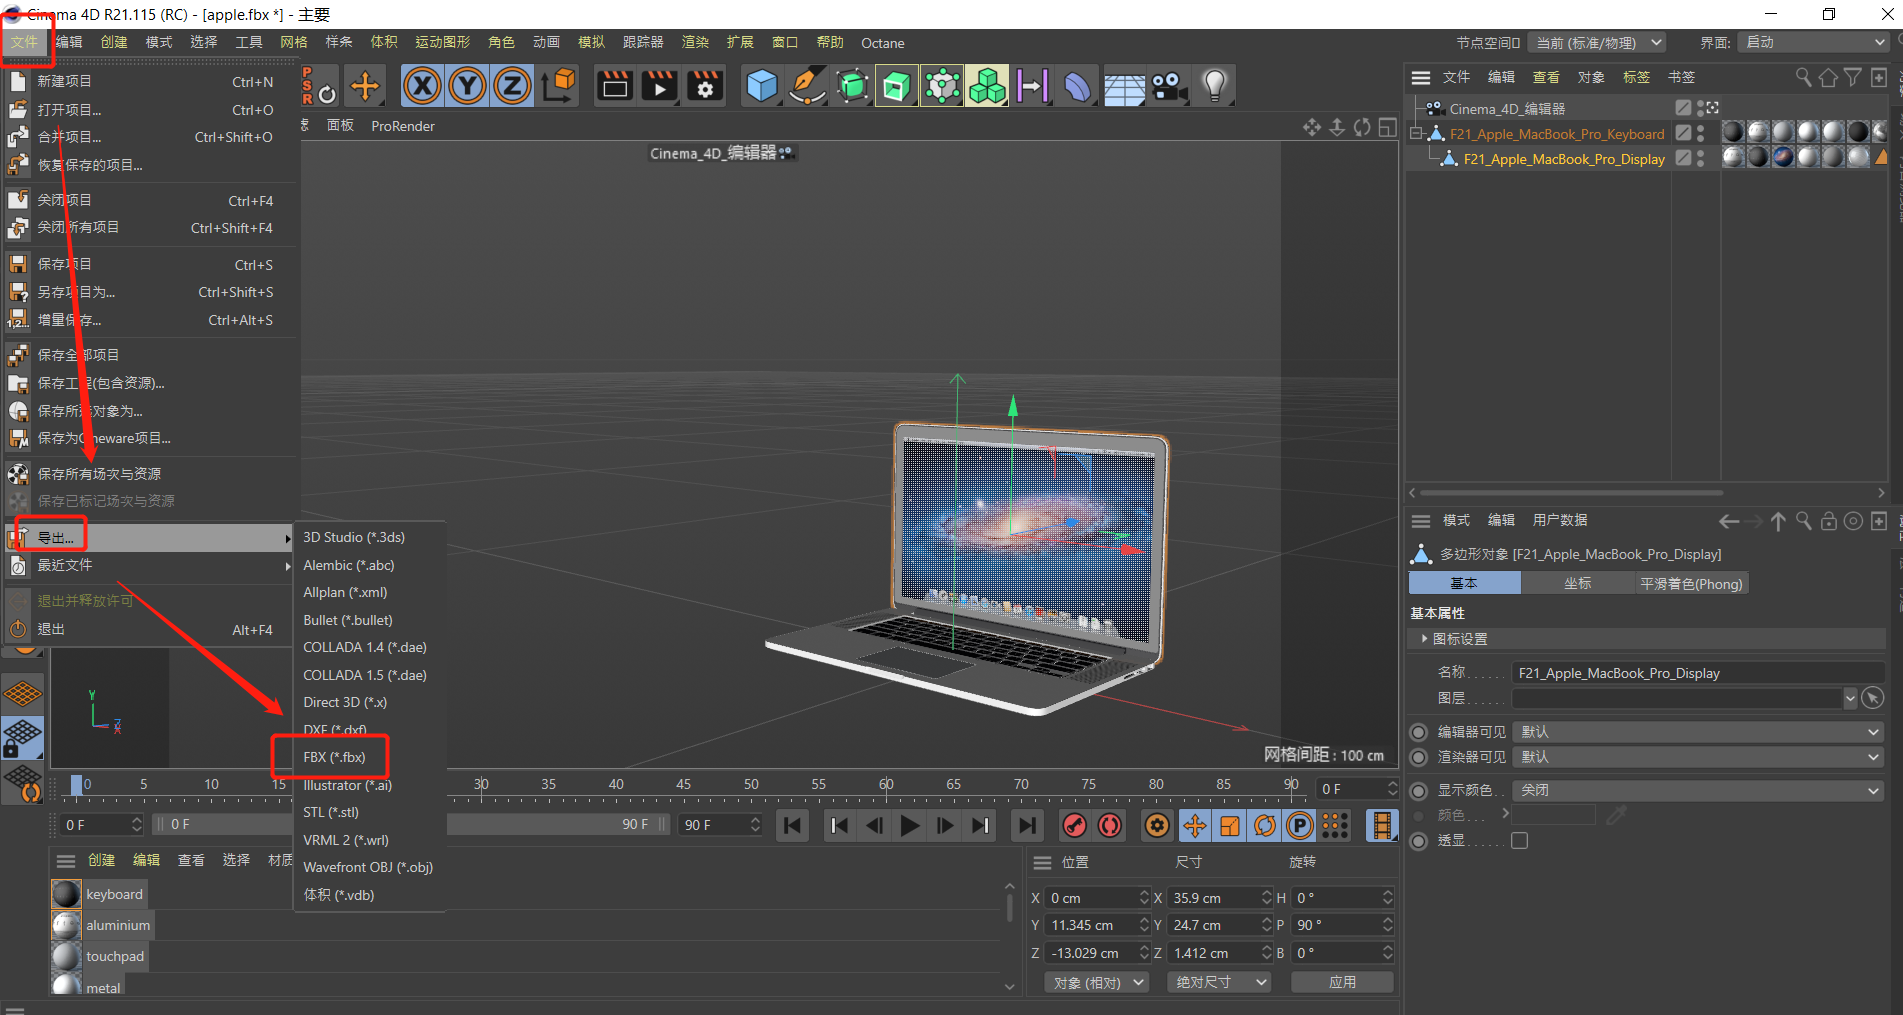Add a Floor object using its toolbar icon
This screenshot has width=1903, height=1015.
coord(1124,86)
